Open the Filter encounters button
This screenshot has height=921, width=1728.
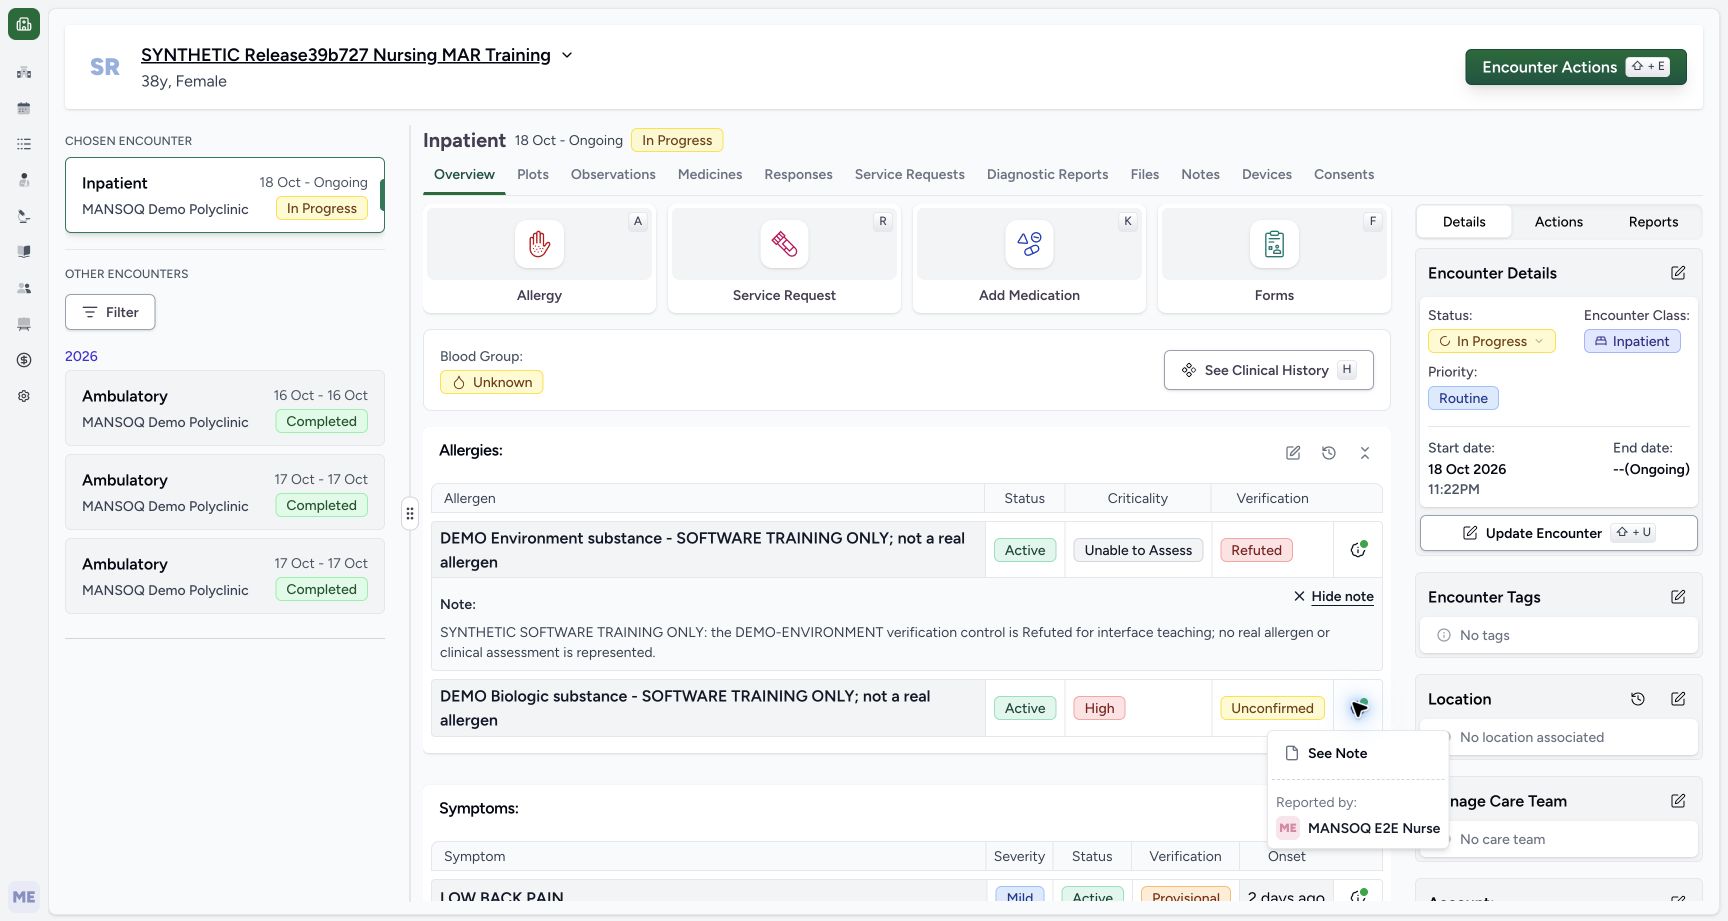110,312
